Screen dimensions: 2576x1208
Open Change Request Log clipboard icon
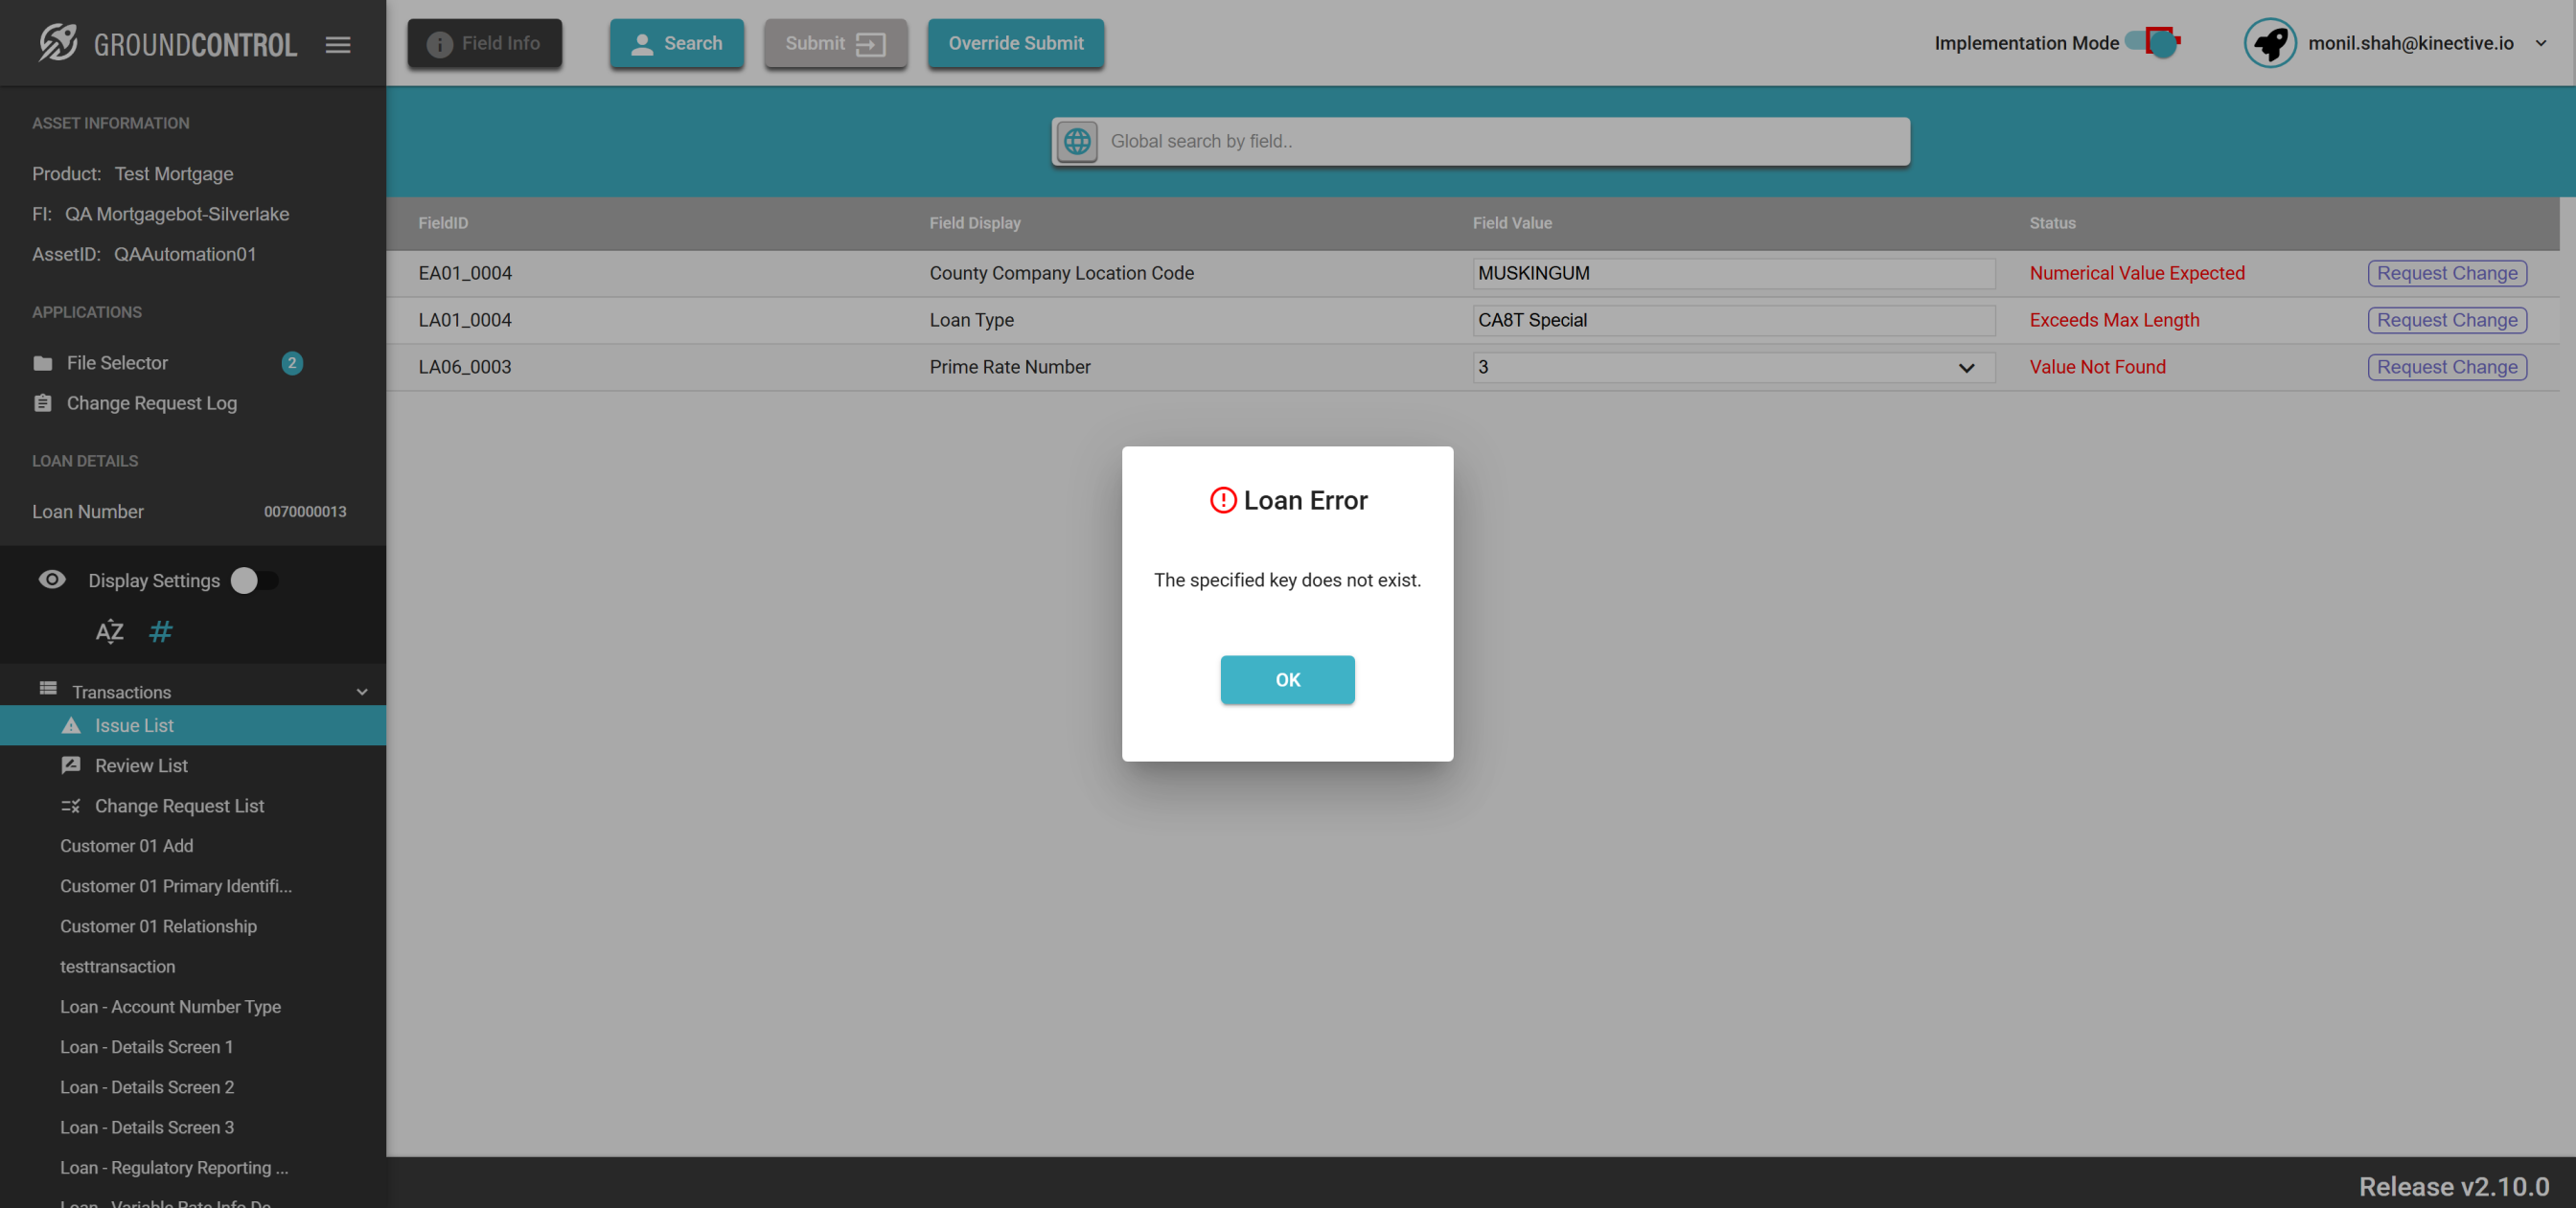(x=43, y=403)
